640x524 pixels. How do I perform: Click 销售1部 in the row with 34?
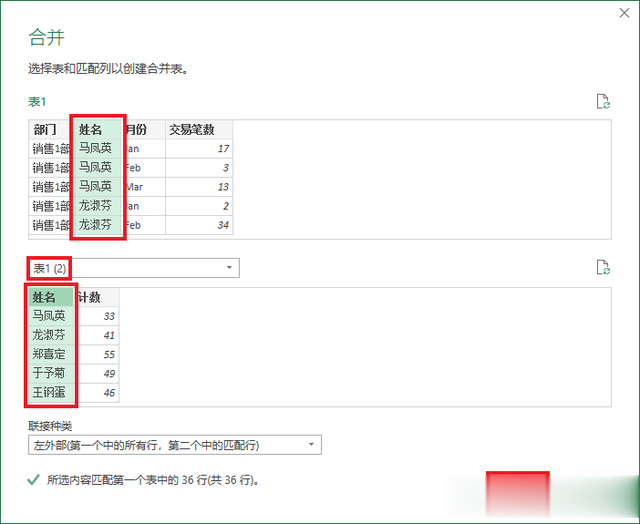tap(51, 225)
